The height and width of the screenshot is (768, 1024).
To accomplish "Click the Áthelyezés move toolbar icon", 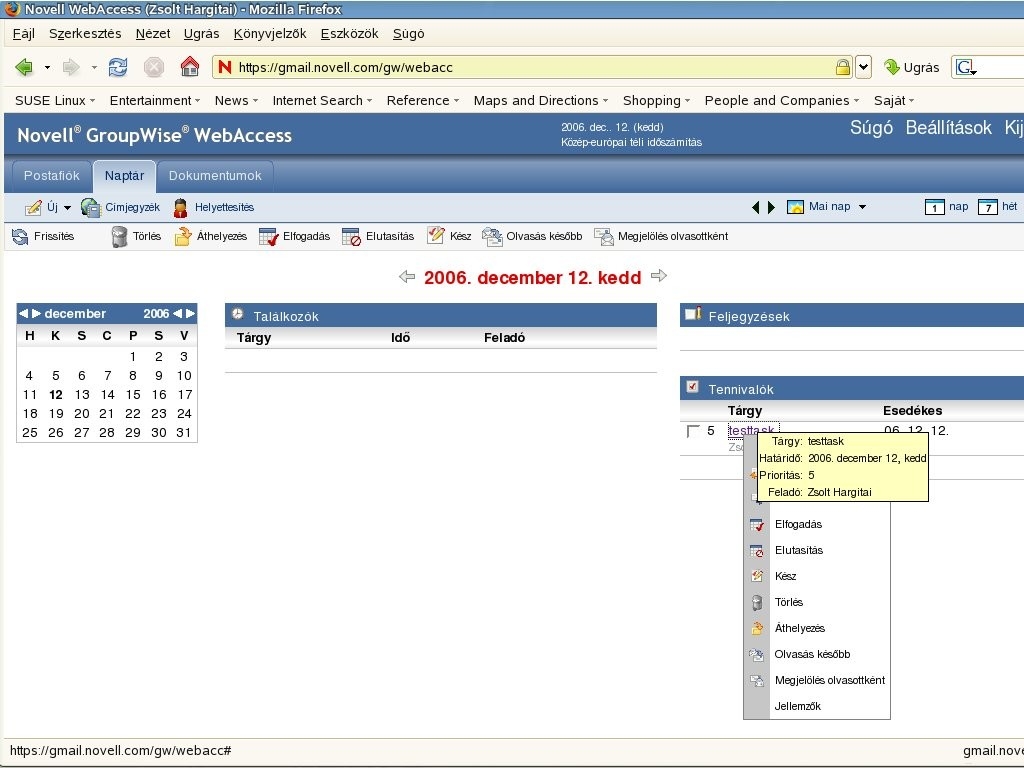I will (x=183, y=236).
